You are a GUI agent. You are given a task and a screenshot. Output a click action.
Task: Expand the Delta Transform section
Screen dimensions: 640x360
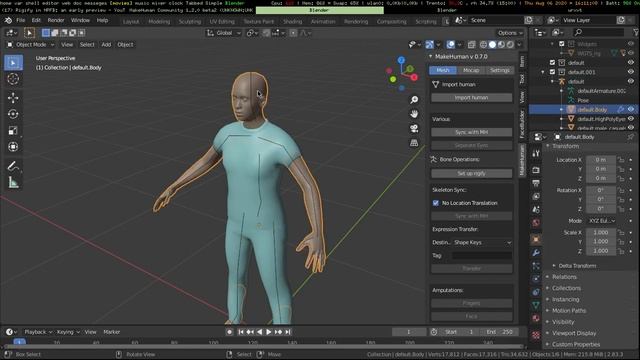(577, 266)
